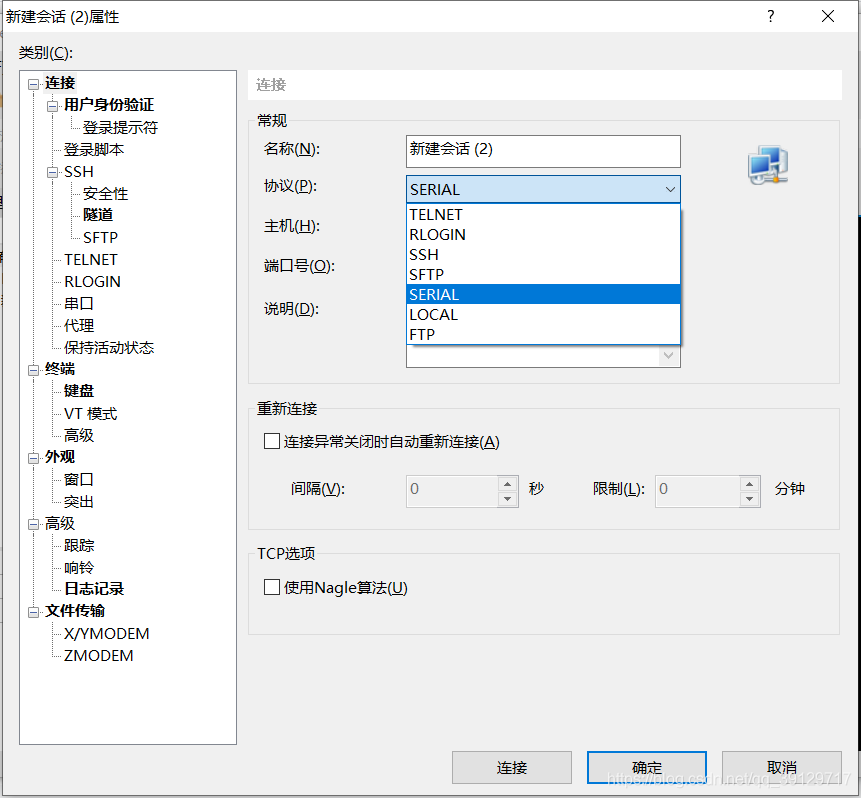
Task: Click the 取消 cancel button
Action: (781, 767)
